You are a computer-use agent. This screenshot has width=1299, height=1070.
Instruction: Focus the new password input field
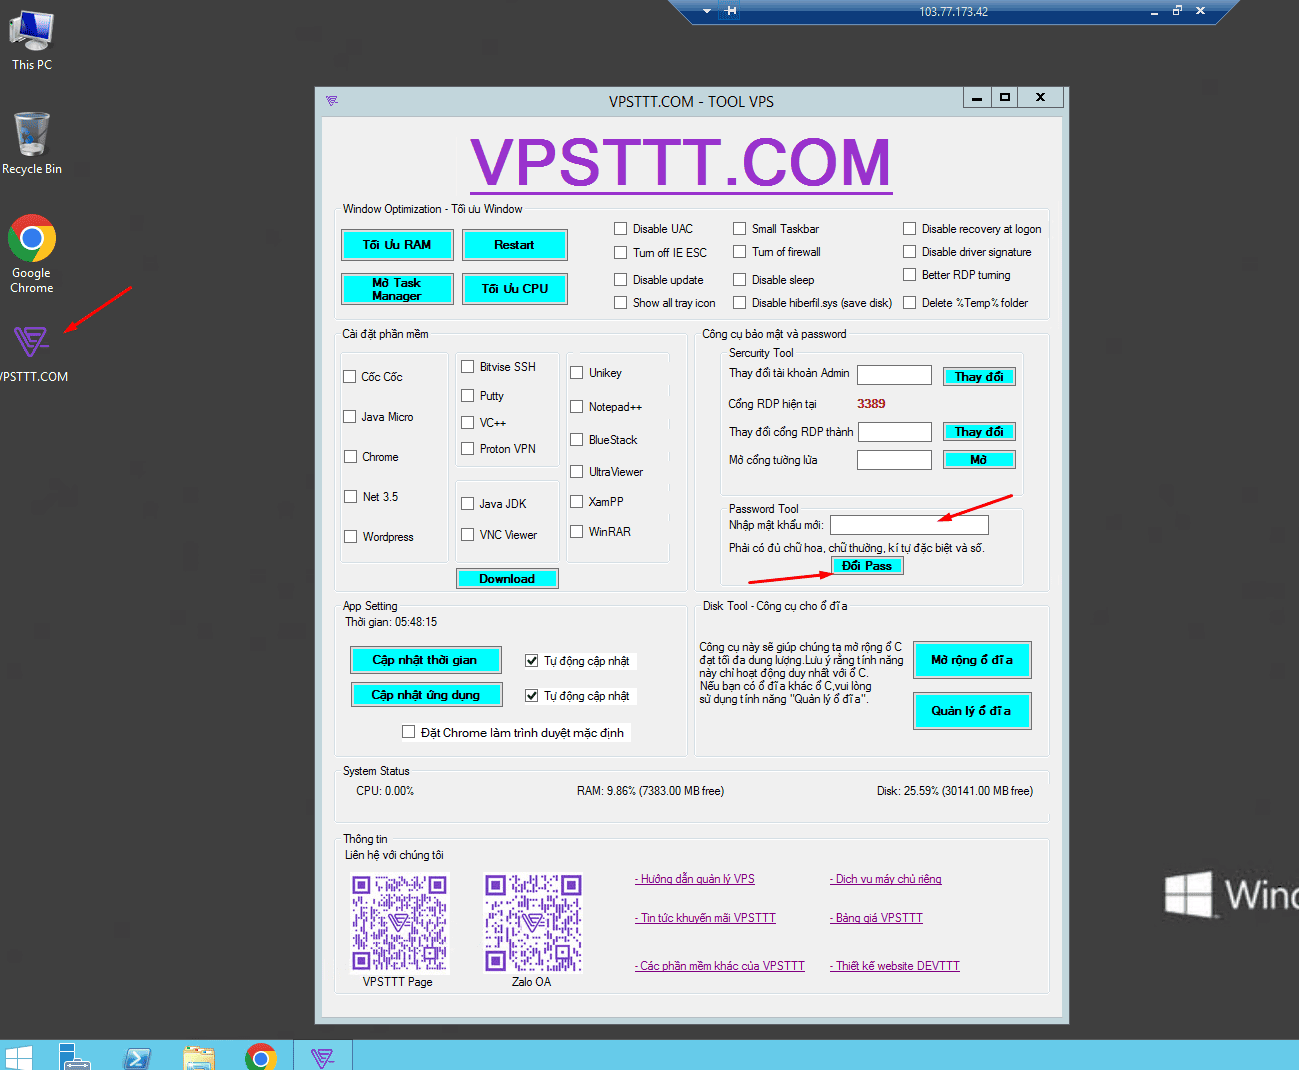pos(909,525)
